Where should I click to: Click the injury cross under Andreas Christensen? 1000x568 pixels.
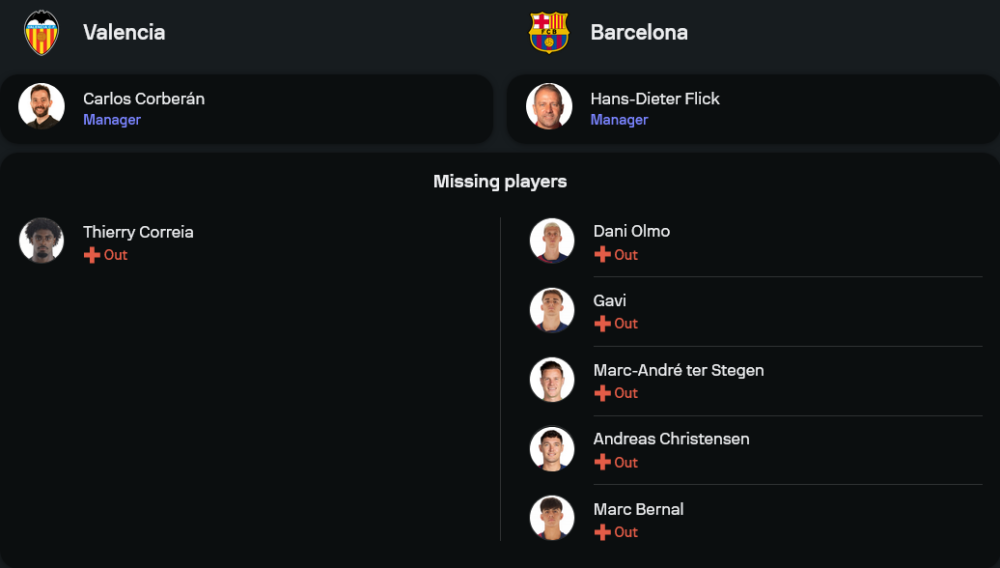[x=602, y=463]
